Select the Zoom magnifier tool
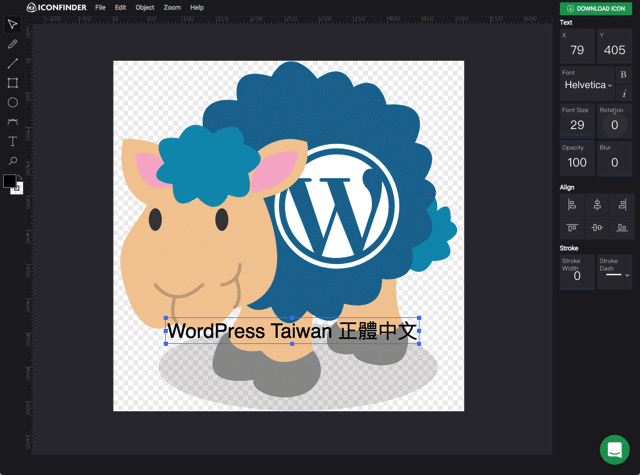The width and height of the screenshot is (640, 475). [12, 161]
